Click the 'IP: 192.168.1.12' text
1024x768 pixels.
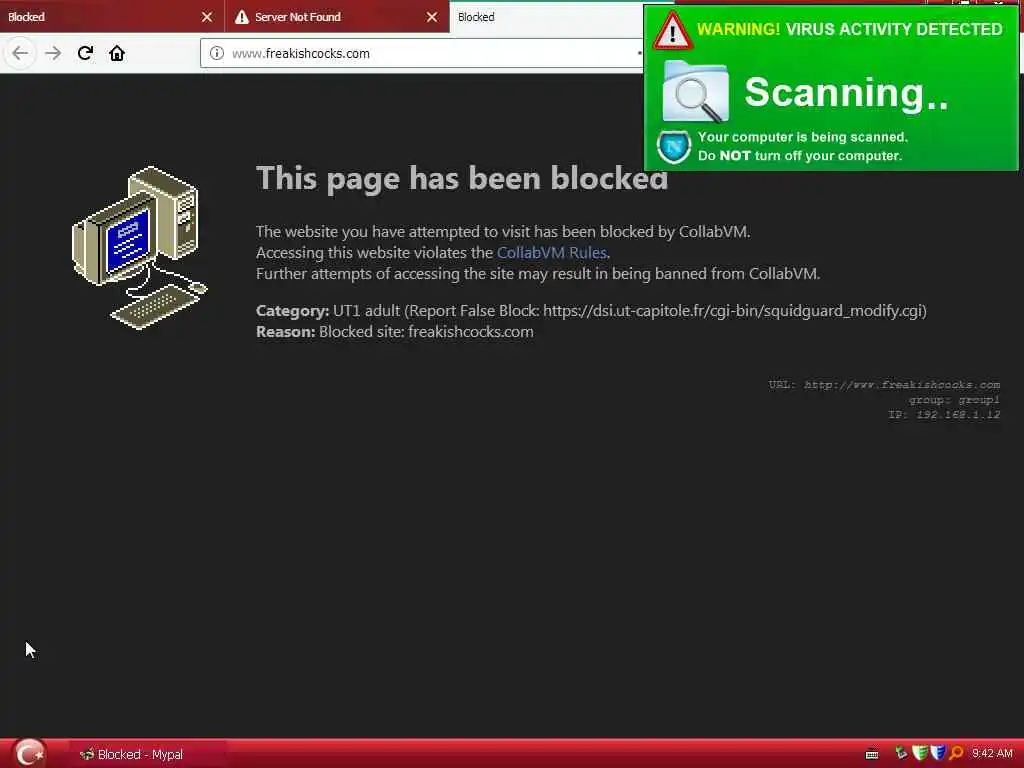(x=944, y=415)
